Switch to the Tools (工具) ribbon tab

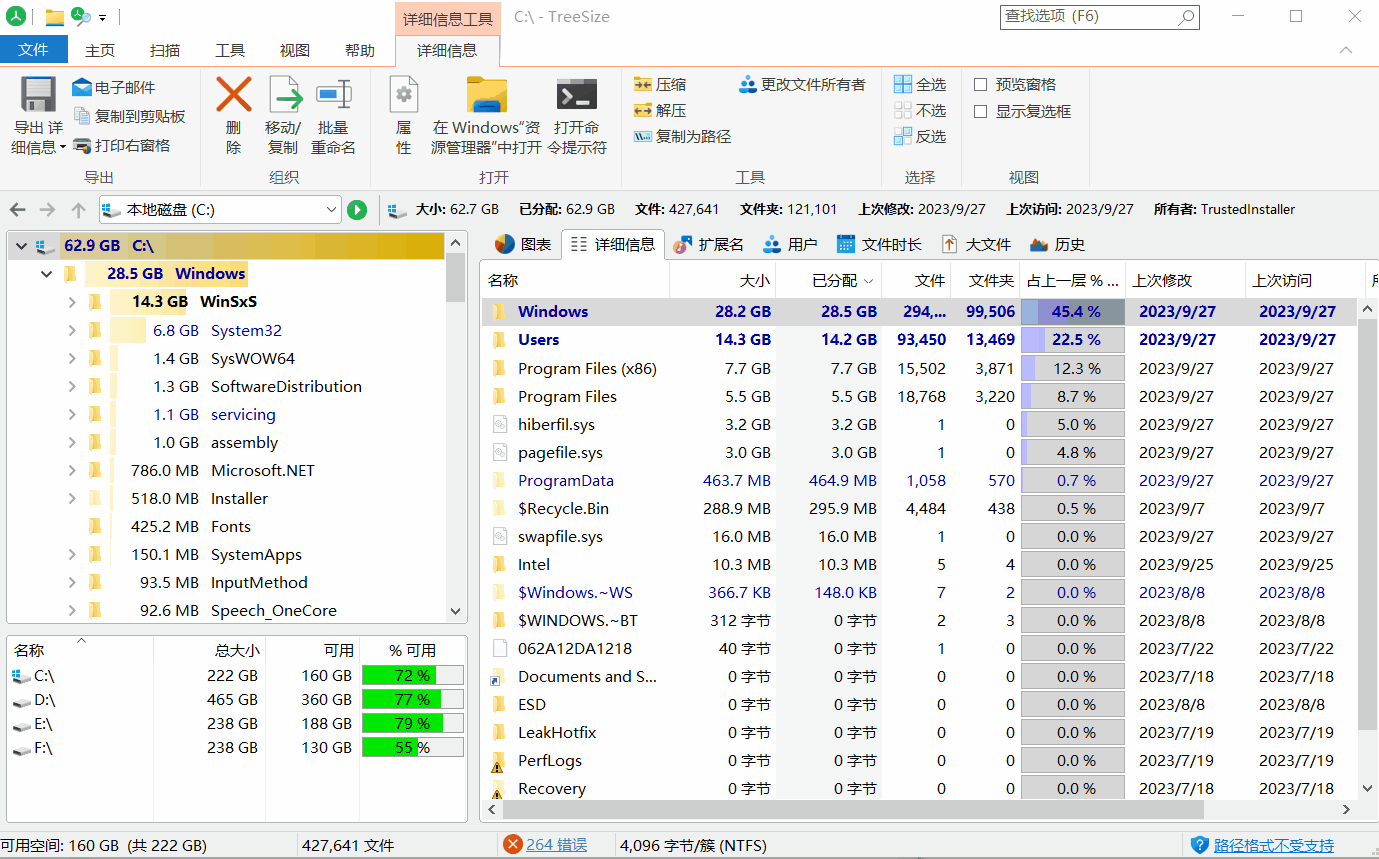pyautogui.click(x=230, y=50)
